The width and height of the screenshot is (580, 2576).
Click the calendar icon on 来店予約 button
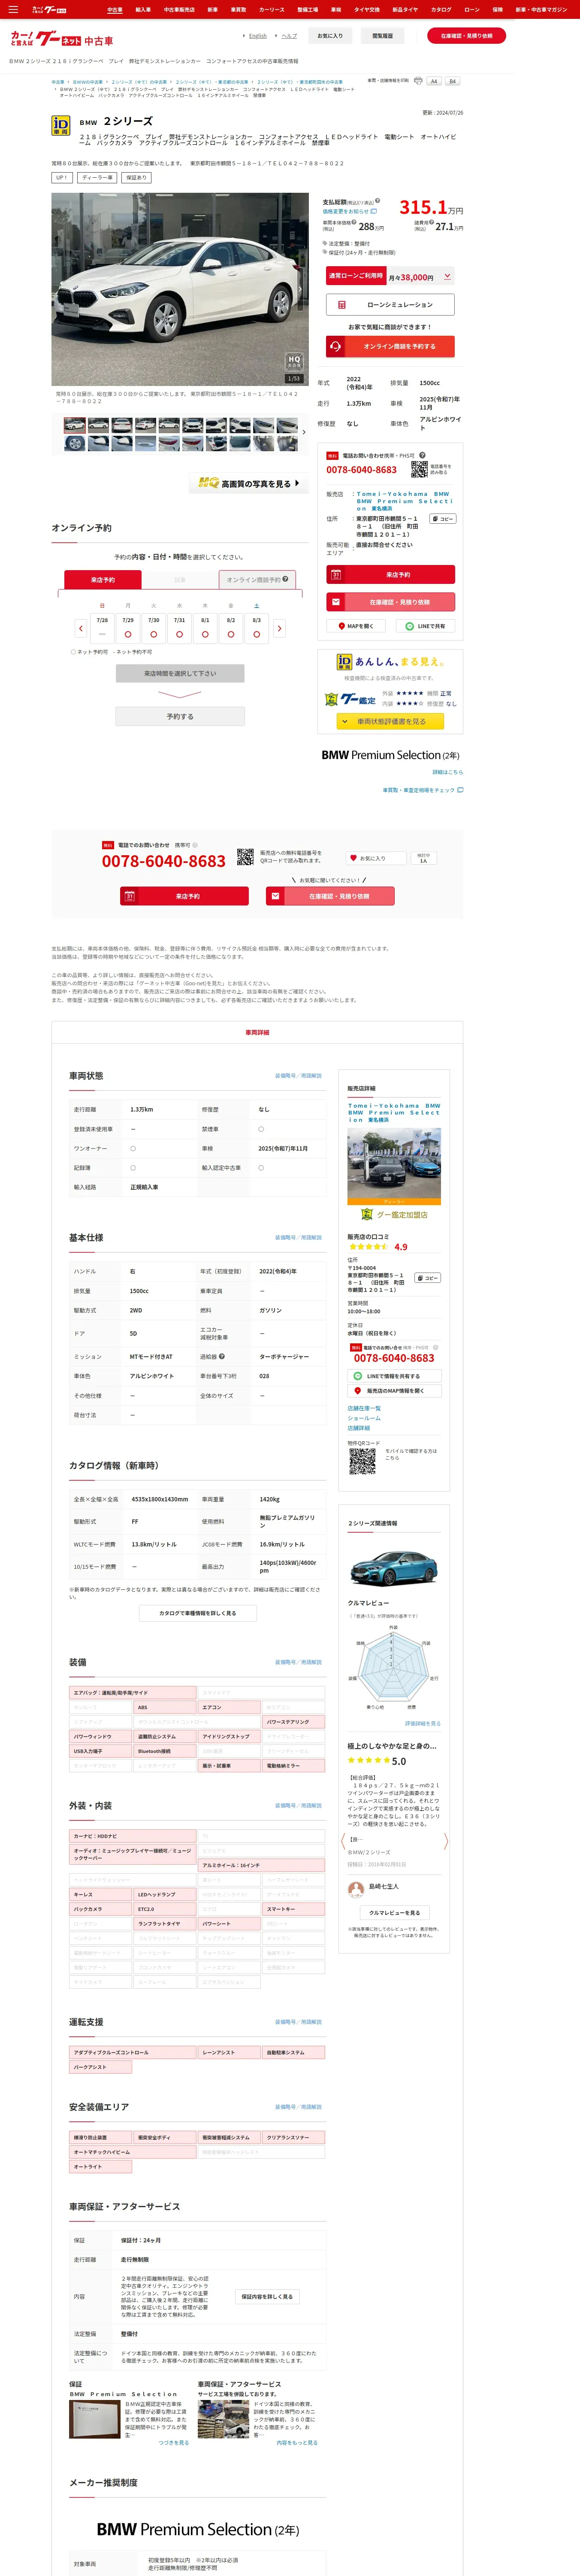tap(336, 575)
